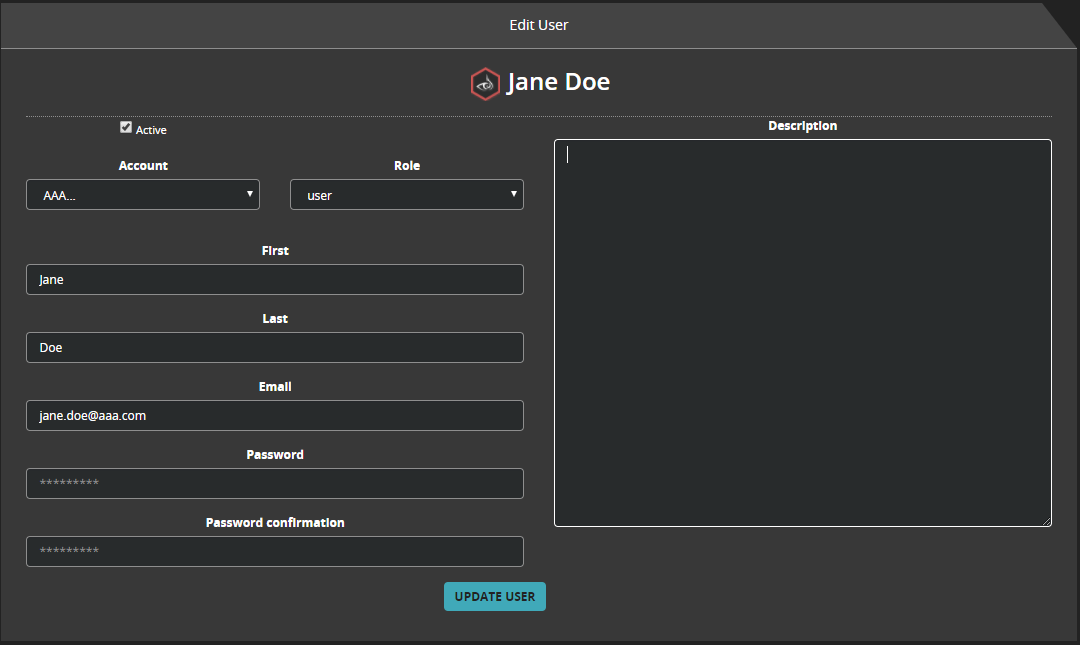Focus the First name field
The width and height of the screenshot is (1080, 645).
[x=275, y=280]
